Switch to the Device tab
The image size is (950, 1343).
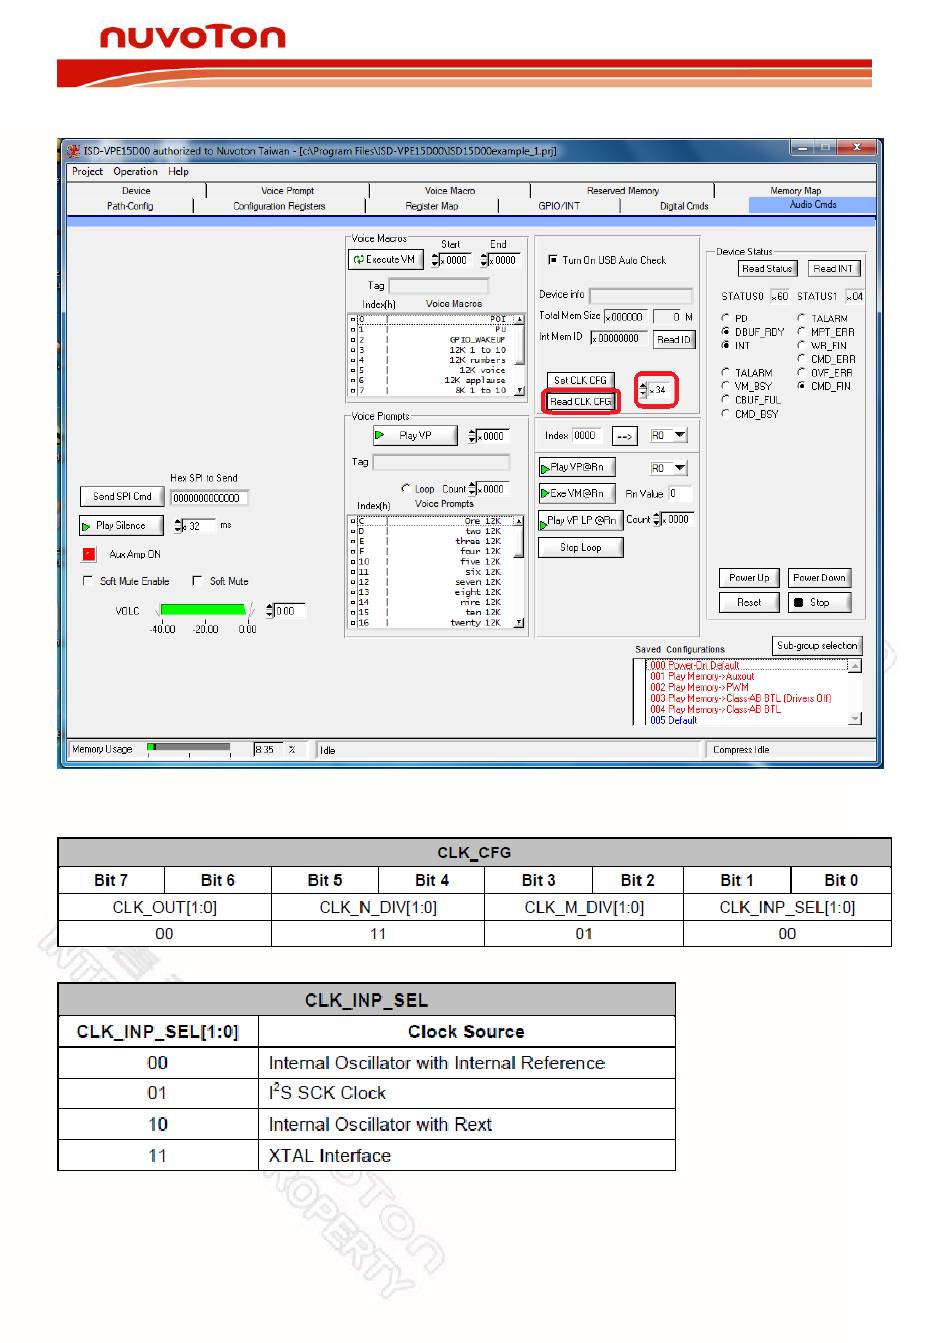136,191
